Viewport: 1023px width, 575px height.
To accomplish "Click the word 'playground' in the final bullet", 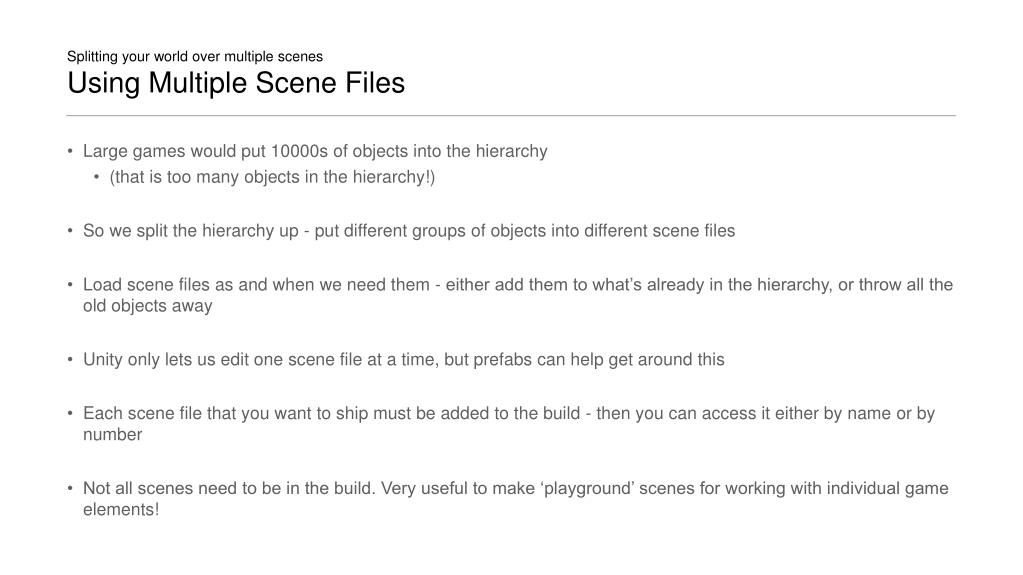I will (x=586, y=489).
